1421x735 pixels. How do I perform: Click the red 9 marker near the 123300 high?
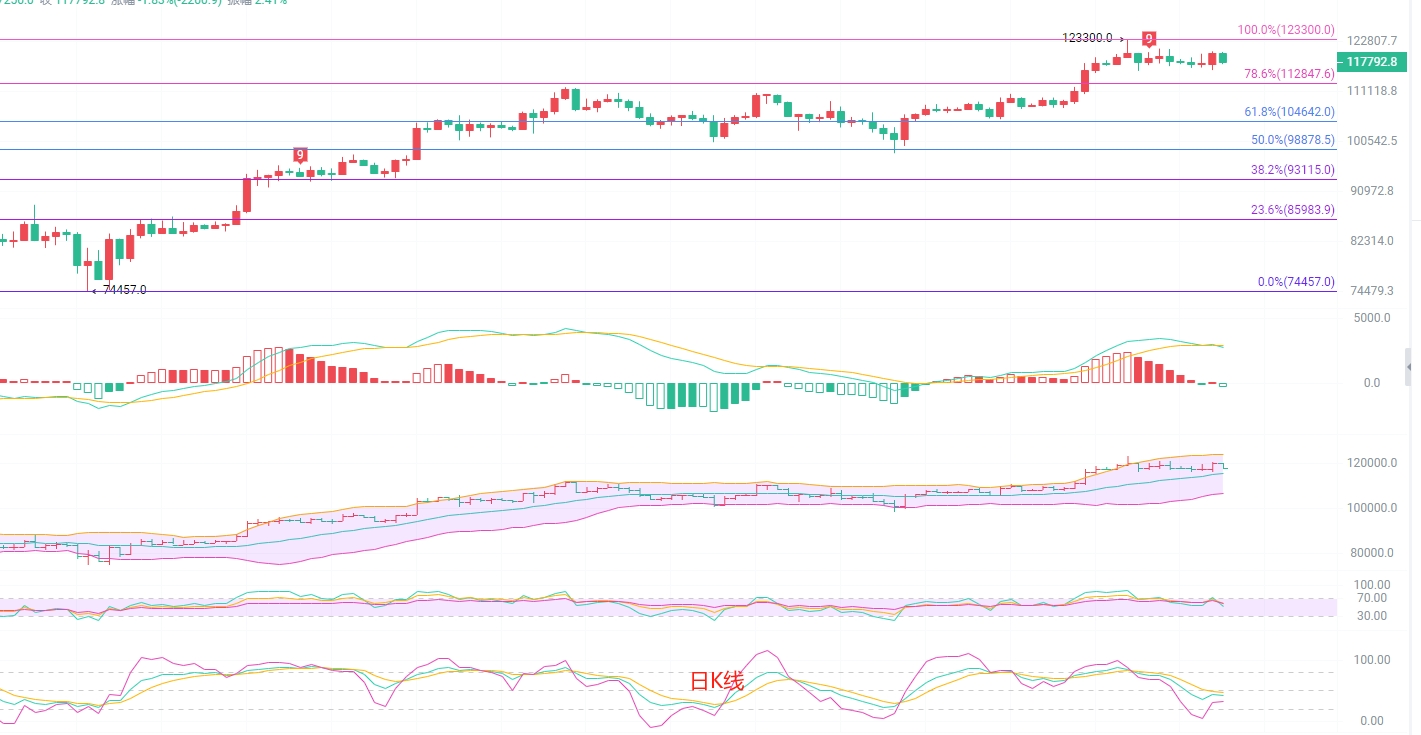click(1149, 39)
